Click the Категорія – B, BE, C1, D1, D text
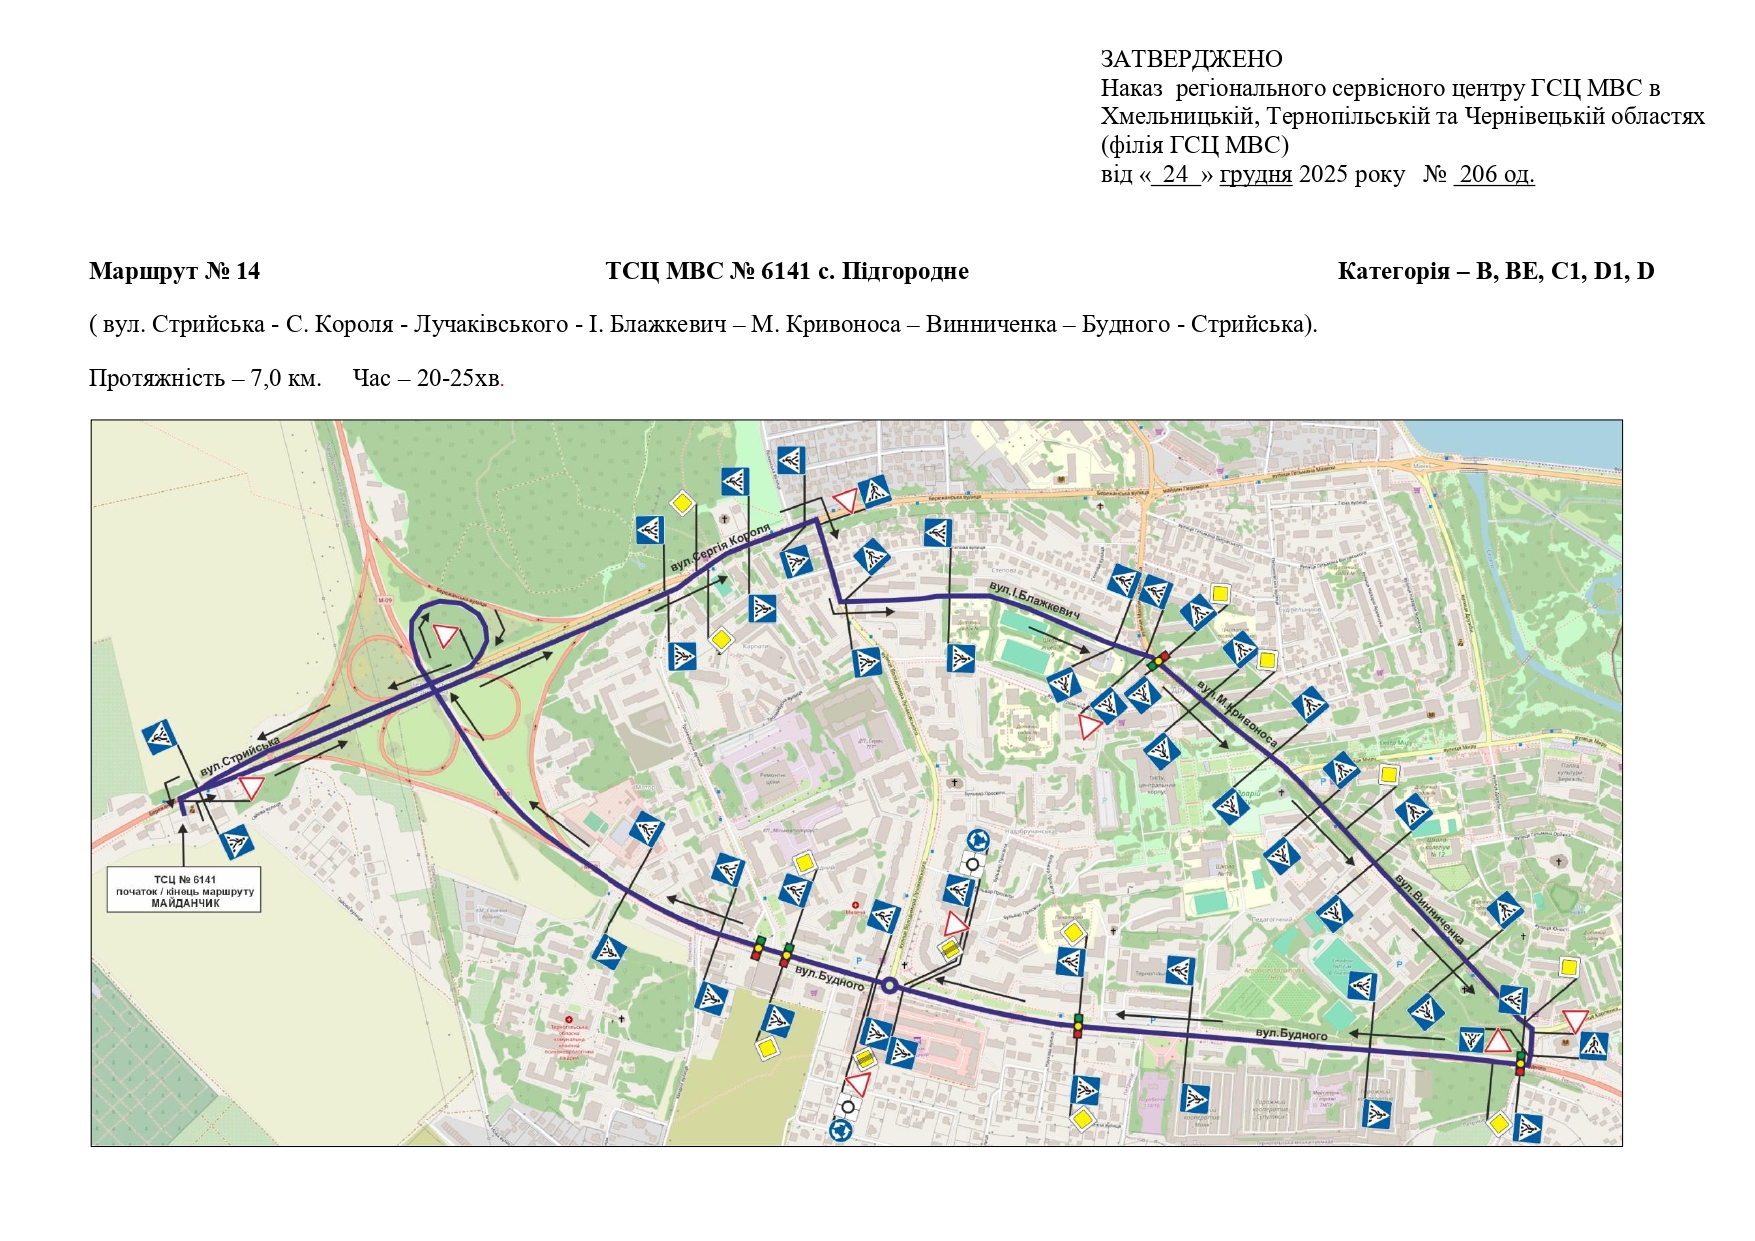 [x=1495, y=271]
